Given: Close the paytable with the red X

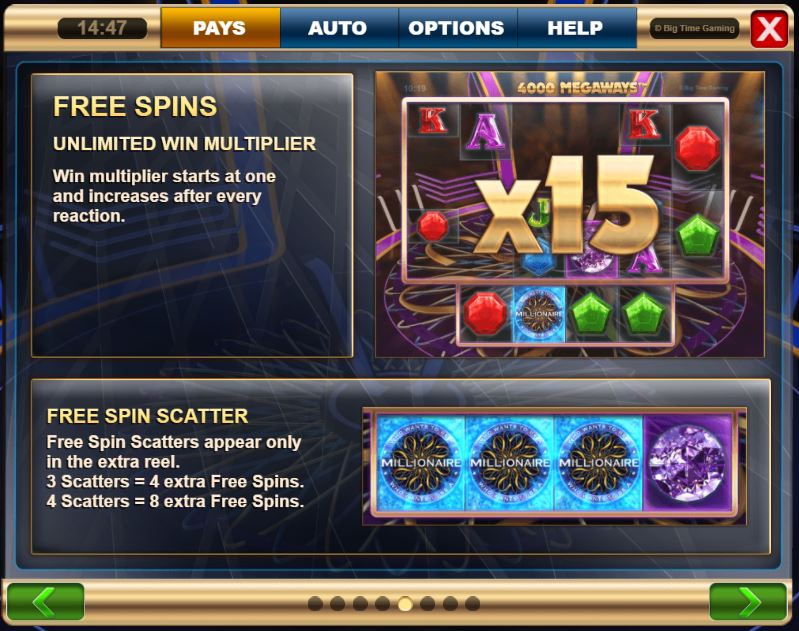Looking at the screenshot, I should 769,28.
